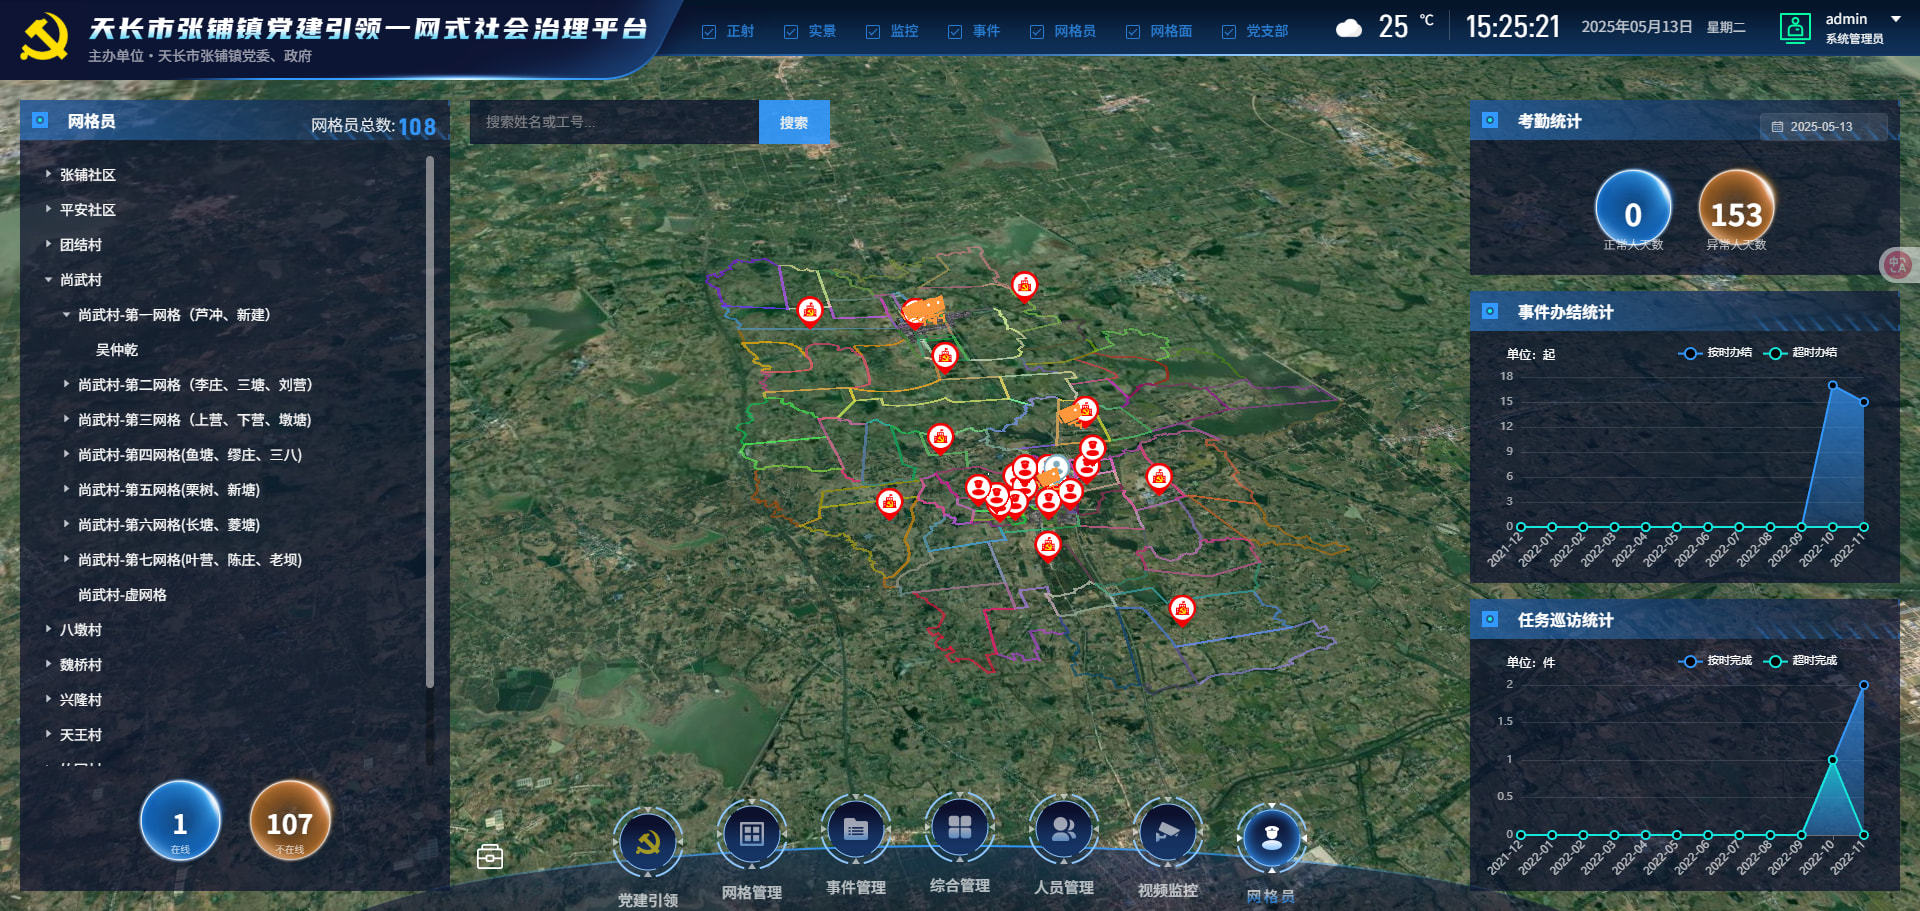Image resolution: width=1920 pixels, height=911 pixels.
Task: Toggle the 监控 layer checkbox
Action: [873, 32]
